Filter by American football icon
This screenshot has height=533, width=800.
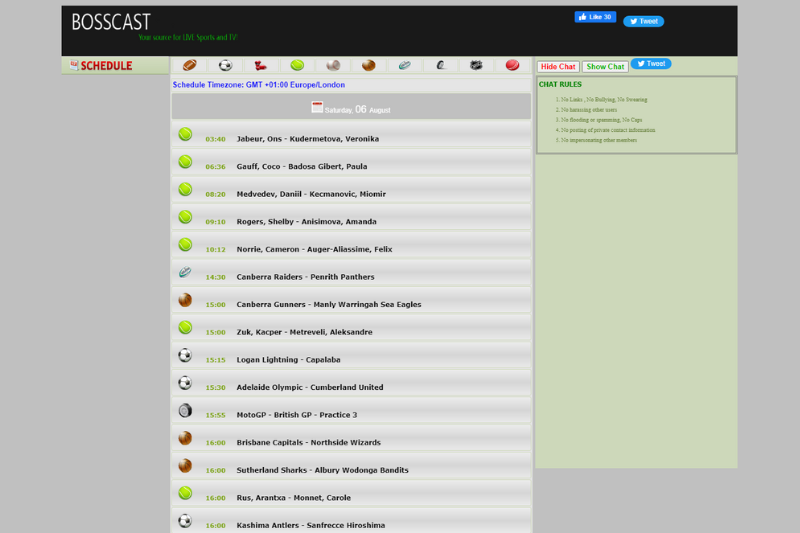190,65
